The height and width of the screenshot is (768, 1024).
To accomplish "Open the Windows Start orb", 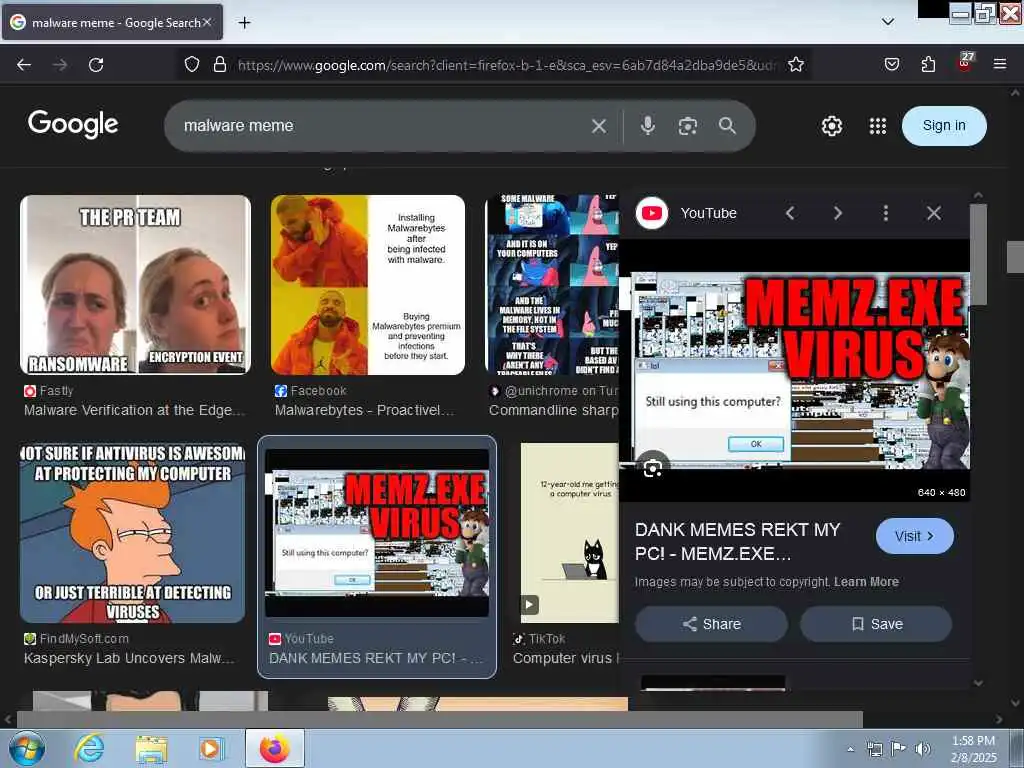I will coord(27,748).
